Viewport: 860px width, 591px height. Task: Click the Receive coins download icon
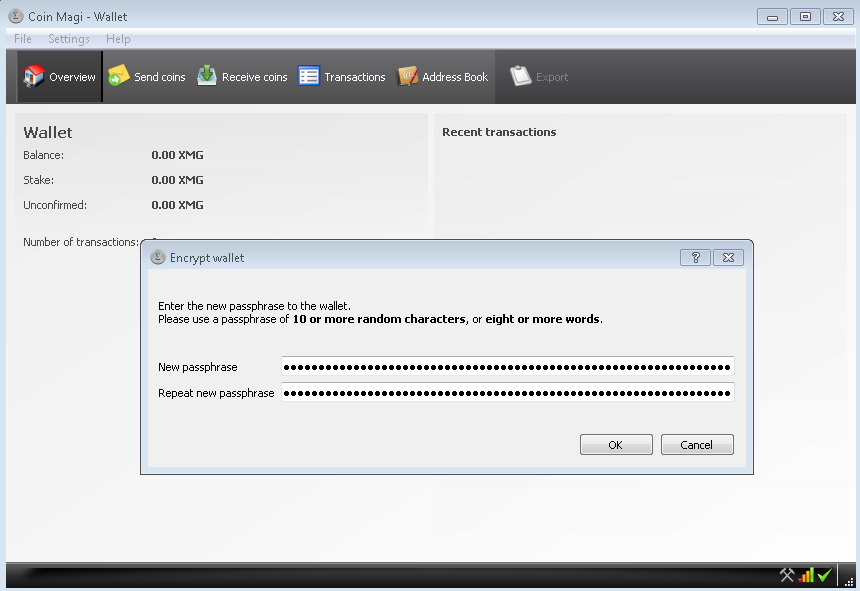pos(207,76)
